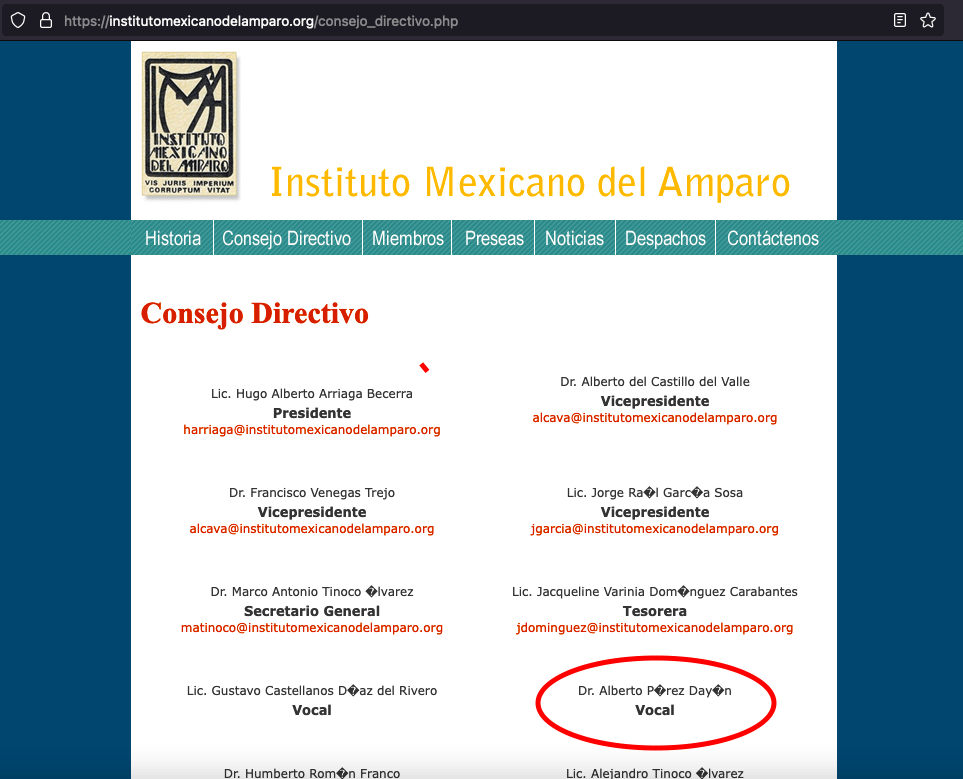This screenshot has height=779, width=963.
Task: Toggle reader view icon in address bar
Action: click(900, 20)
